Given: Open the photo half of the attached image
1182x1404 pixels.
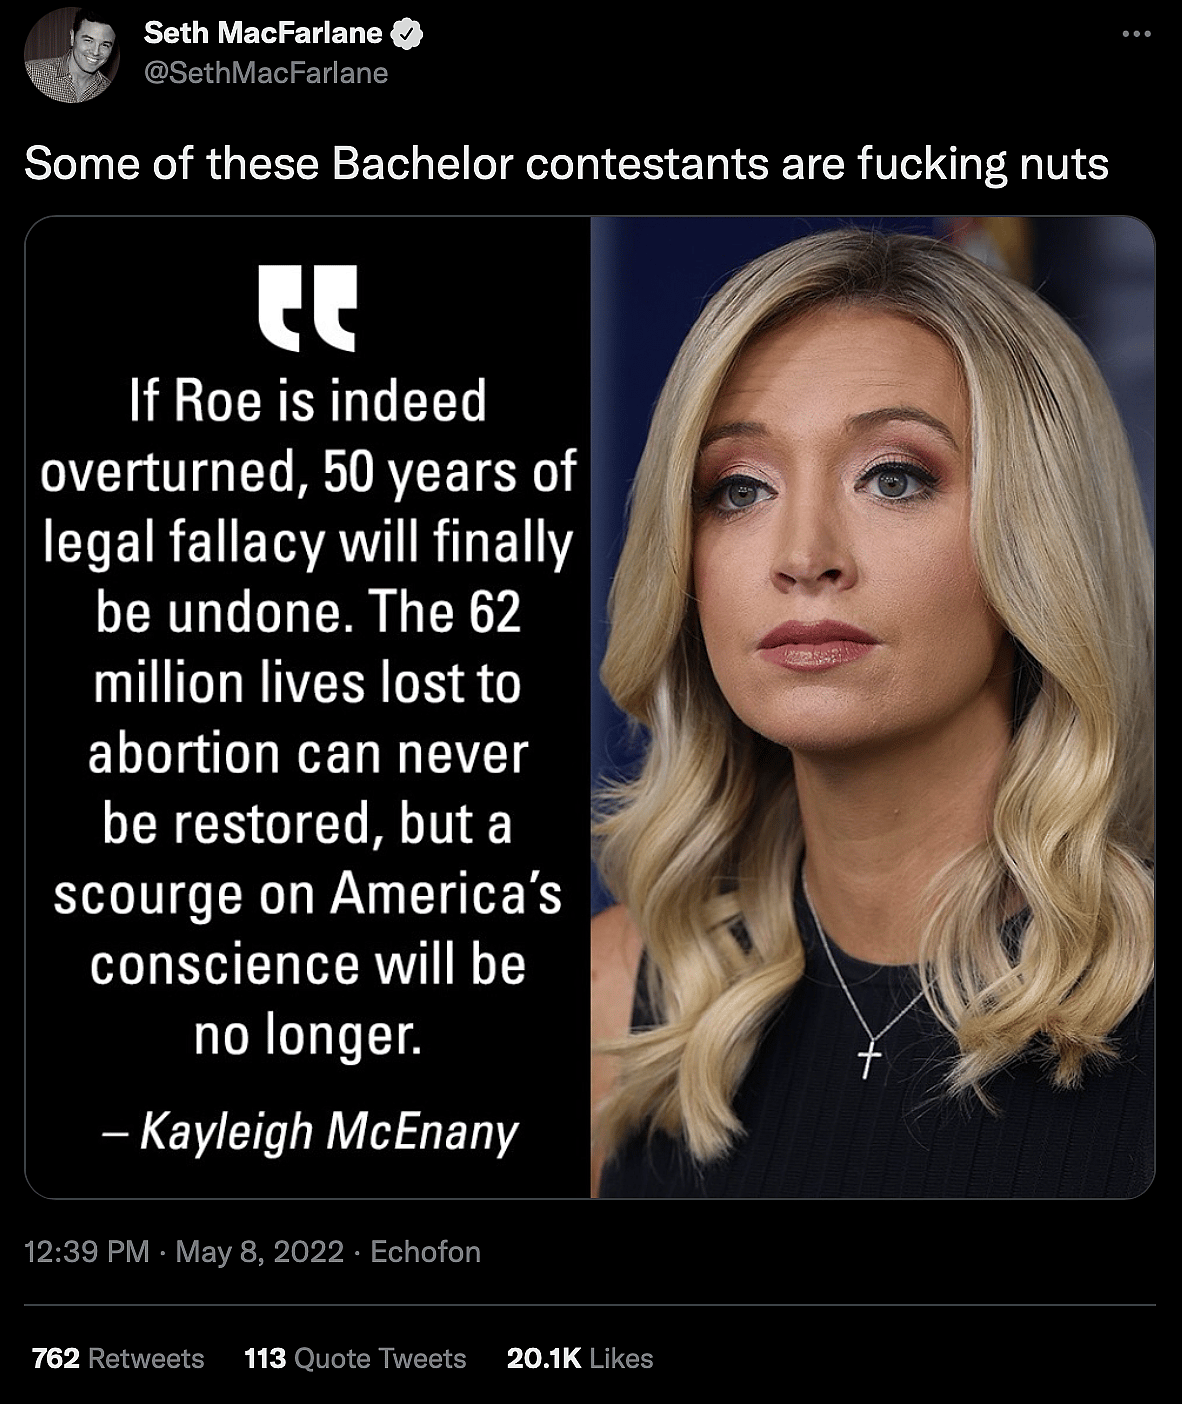Looking at the screenshot, I should pyautogui.click(x=873, y=707).
